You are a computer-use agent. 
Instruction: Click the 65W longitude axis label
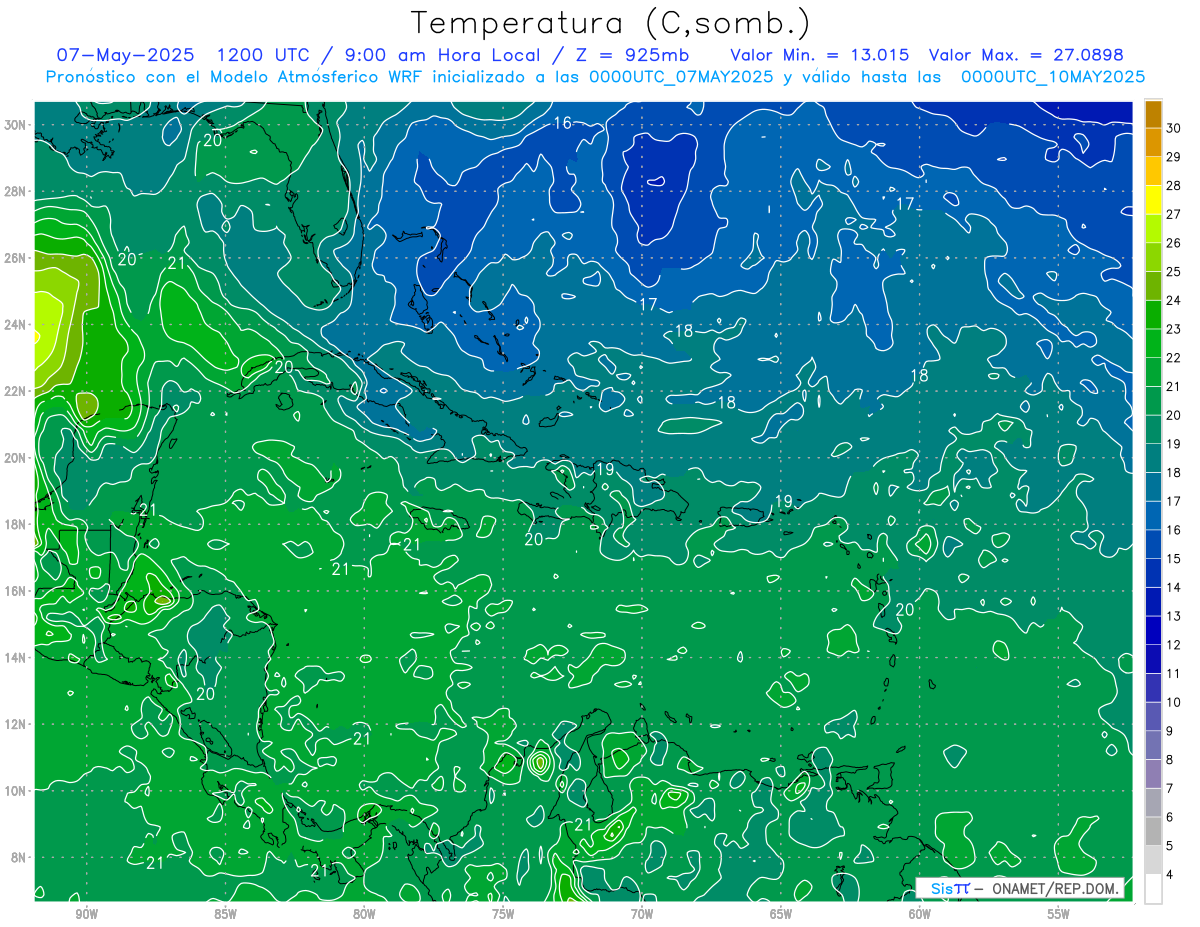(x=781, y=914)
